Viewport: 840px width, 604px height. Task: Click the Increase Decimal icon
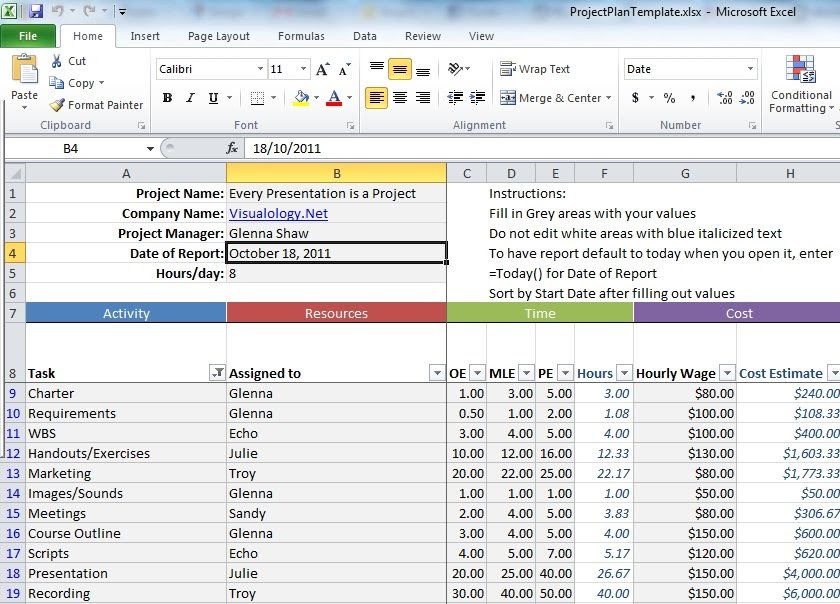pyautogui.click(x=724, y=97)
